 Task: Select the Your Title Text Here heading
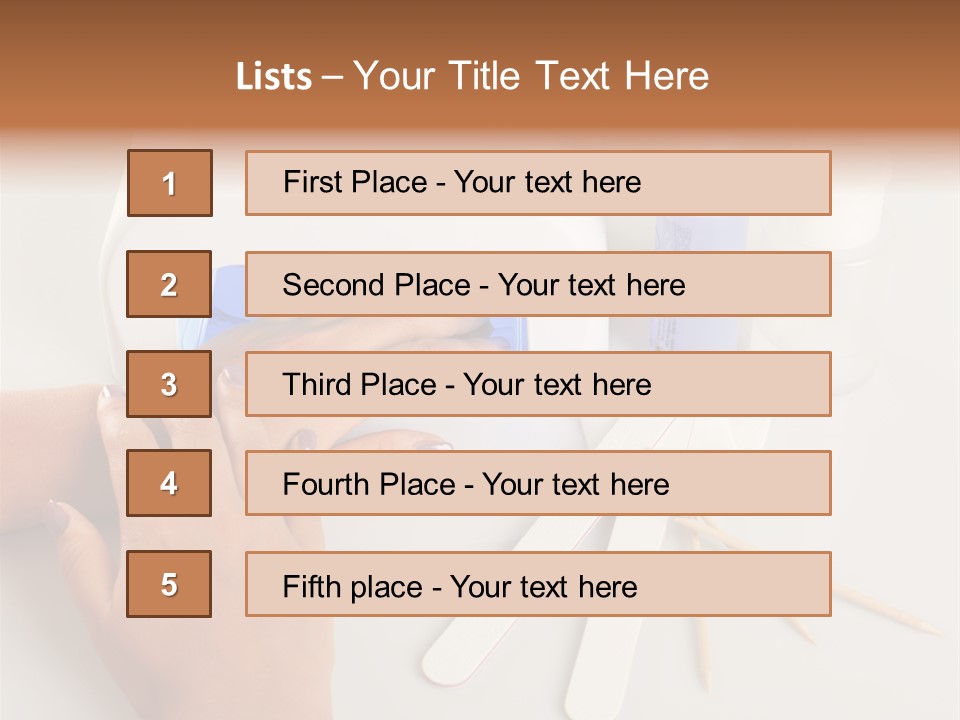tap(531, 77)
